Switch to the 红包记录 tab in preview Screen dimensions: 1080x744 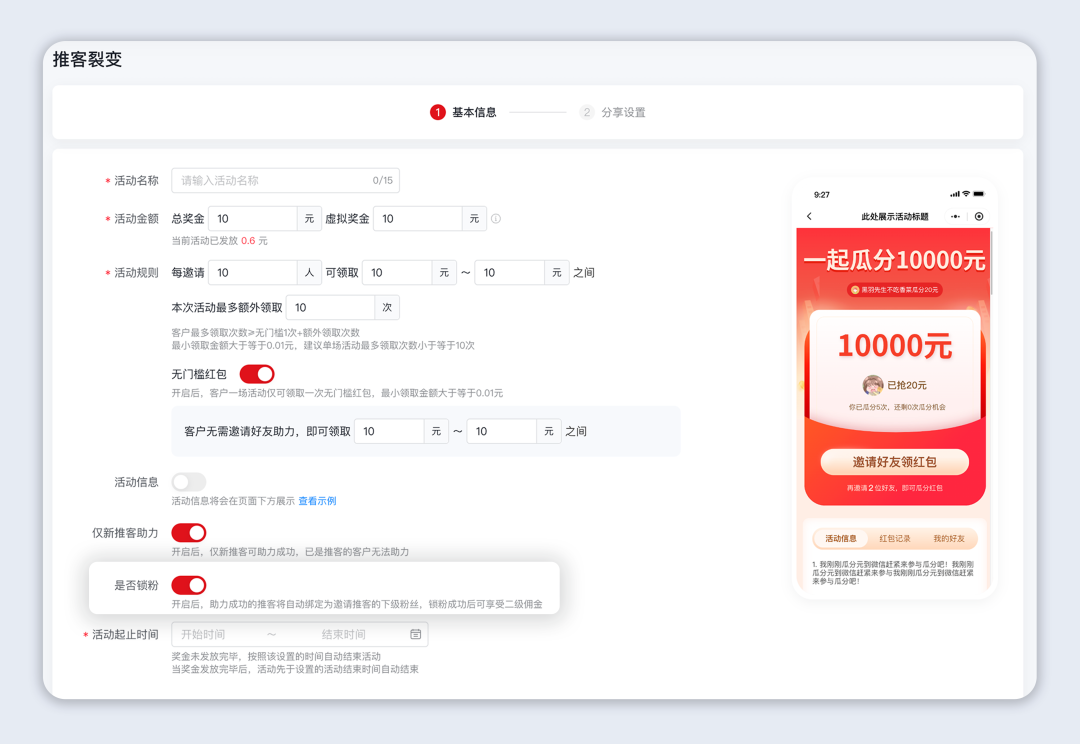[x=895, y=538]
